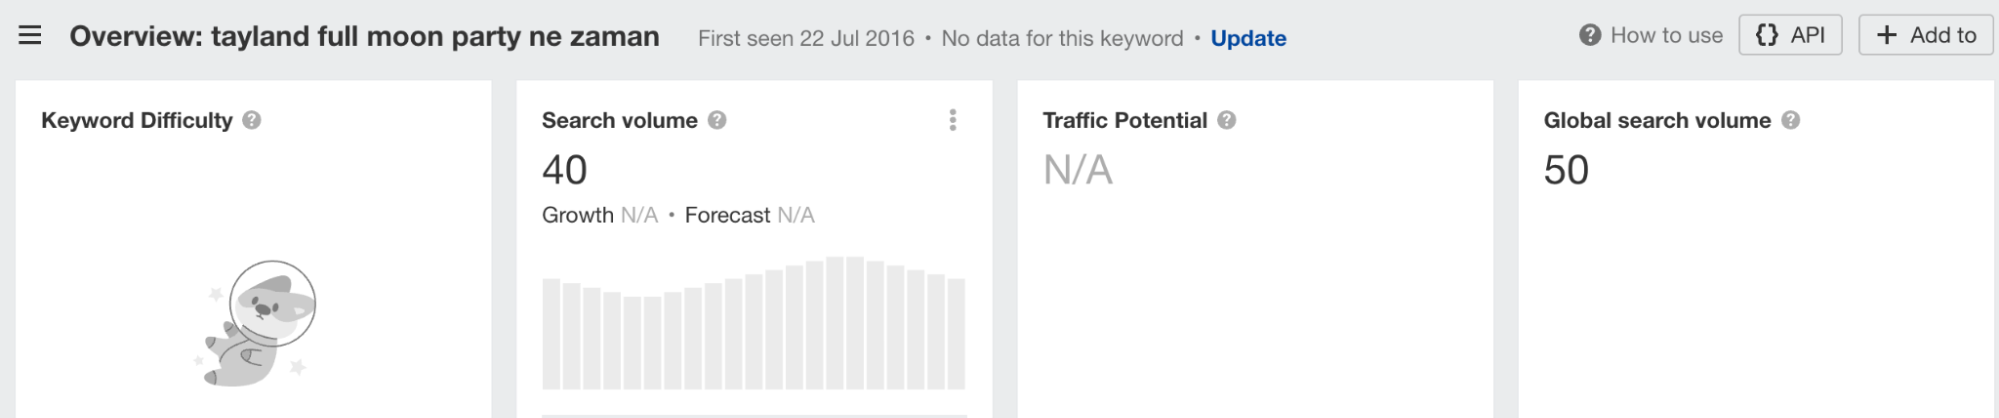Viewport: 1999px width, 418px height.
Task: Click the Traffic Potential N/A value
Action: pos(1078,170)
